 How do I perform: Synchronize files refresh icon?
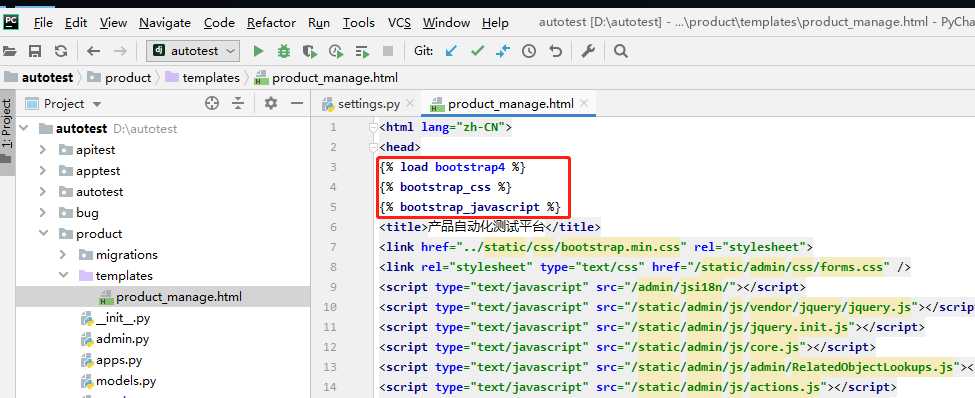coord(60,51)
